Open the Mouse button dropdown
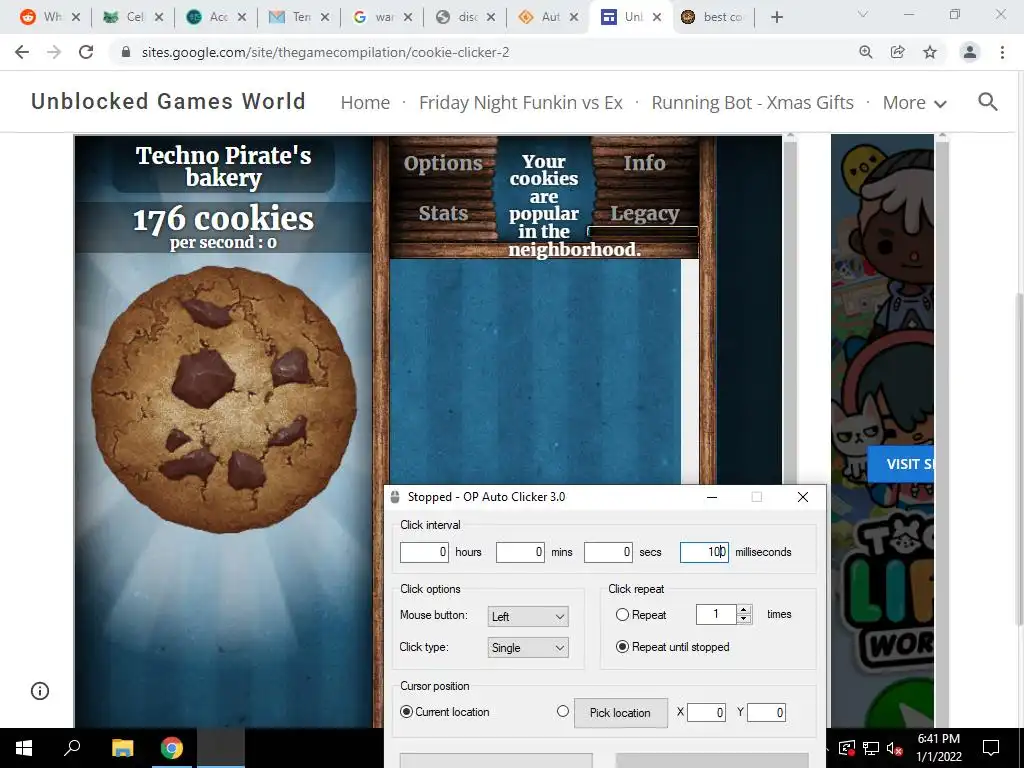The width and height of the screenshot is (1024, 768). (528, 616)
